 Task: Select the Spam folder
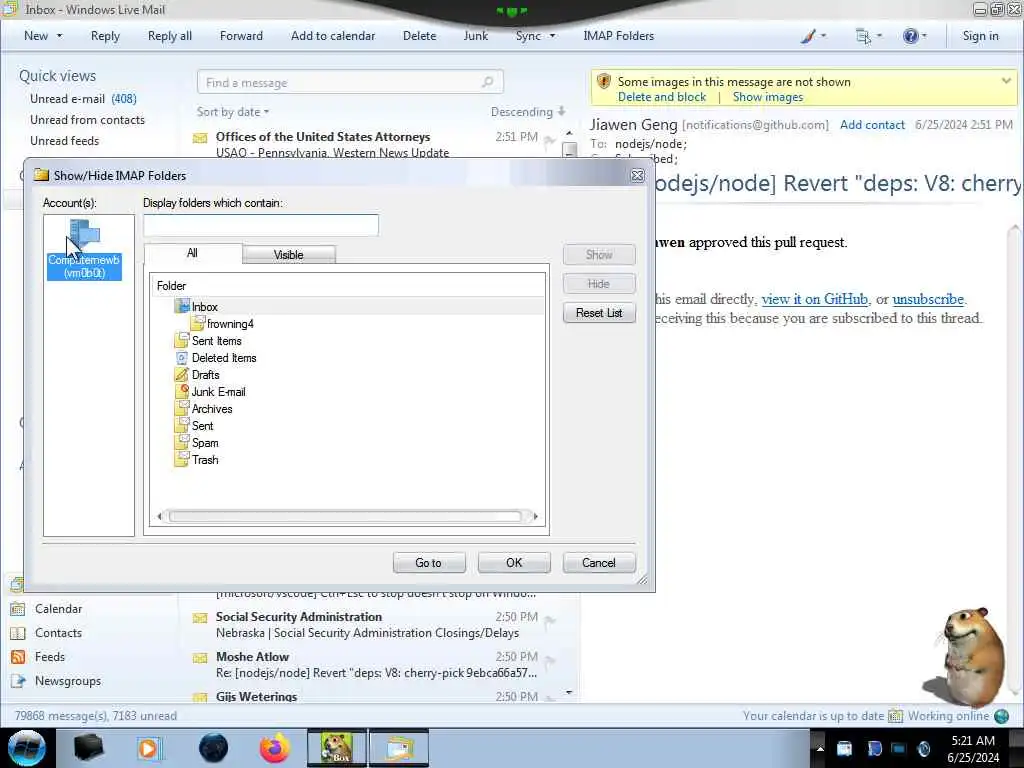pos(204,443)
